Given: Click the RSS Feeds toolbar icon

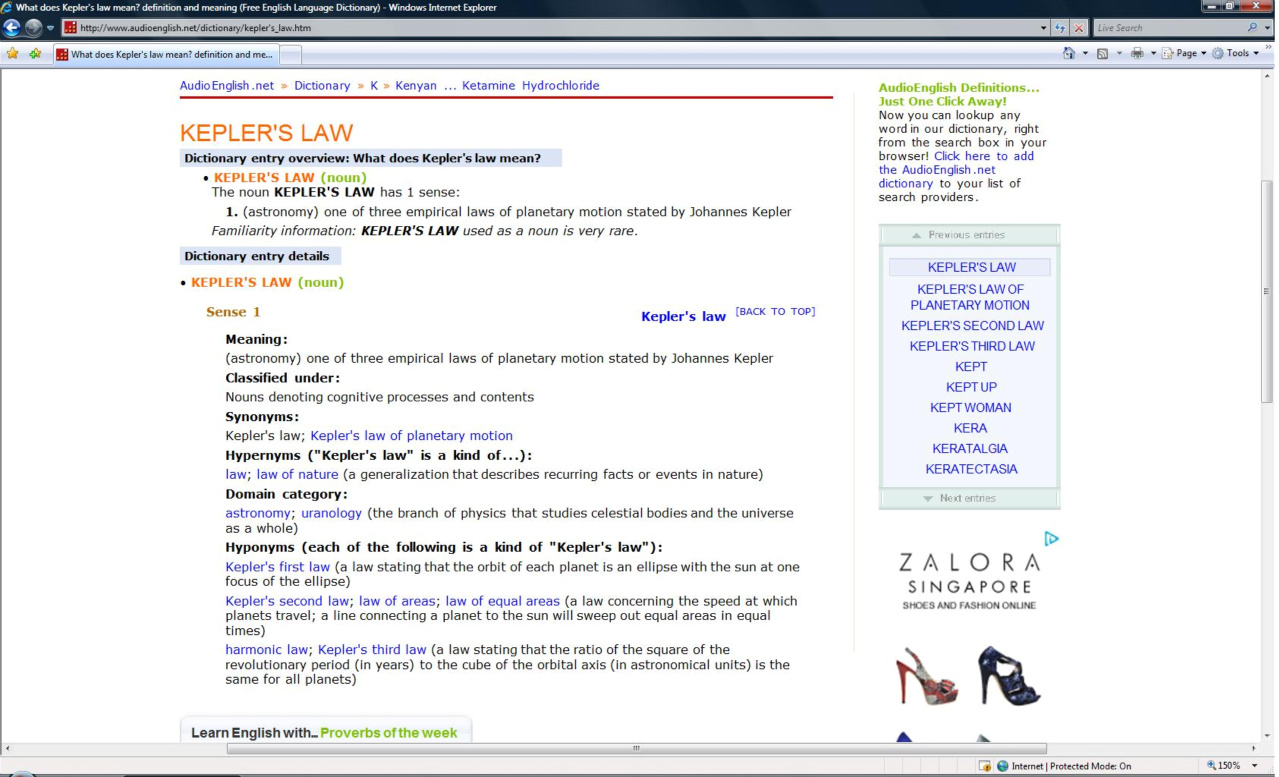Looking at the screenshot, I should pos(1100,53).
